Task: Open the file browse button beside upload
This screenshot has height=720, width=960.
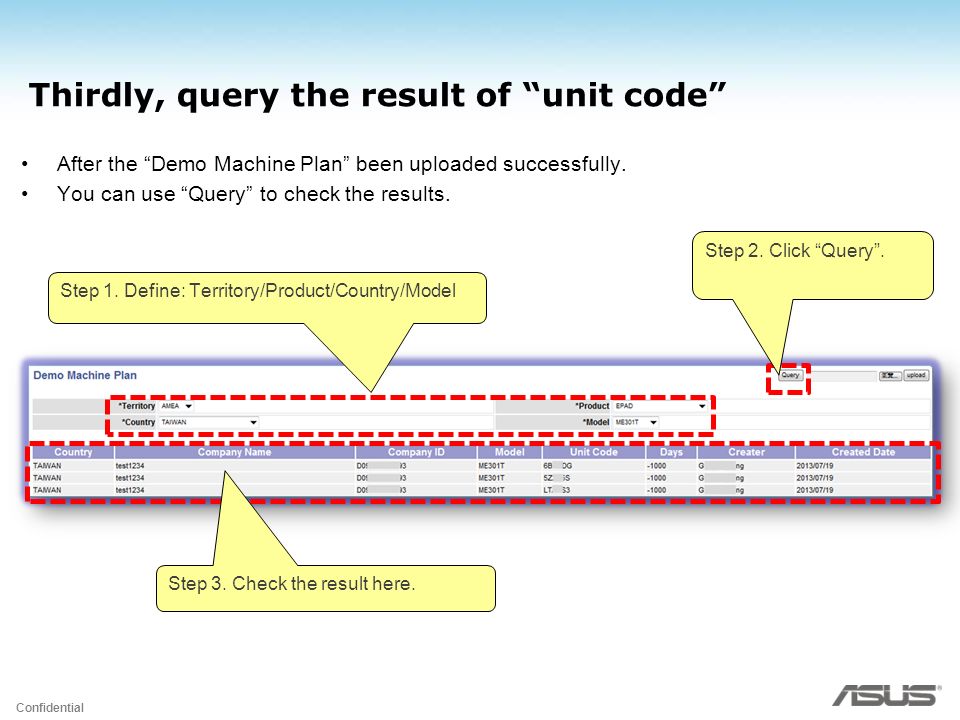Action: 890,375
